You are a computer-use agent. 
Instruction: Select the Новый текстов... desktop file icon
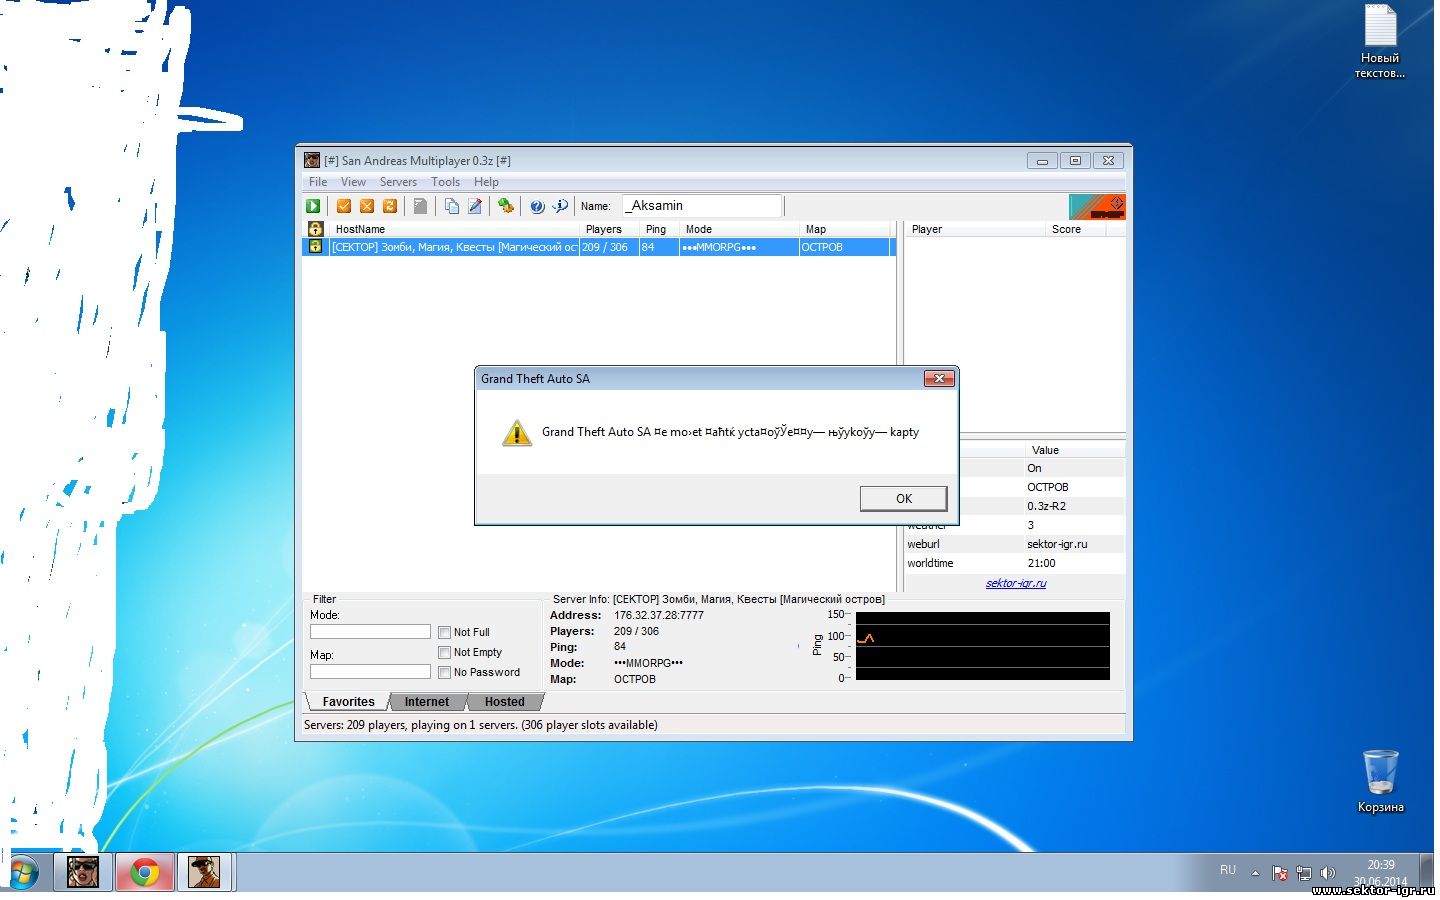(1380, 42)
